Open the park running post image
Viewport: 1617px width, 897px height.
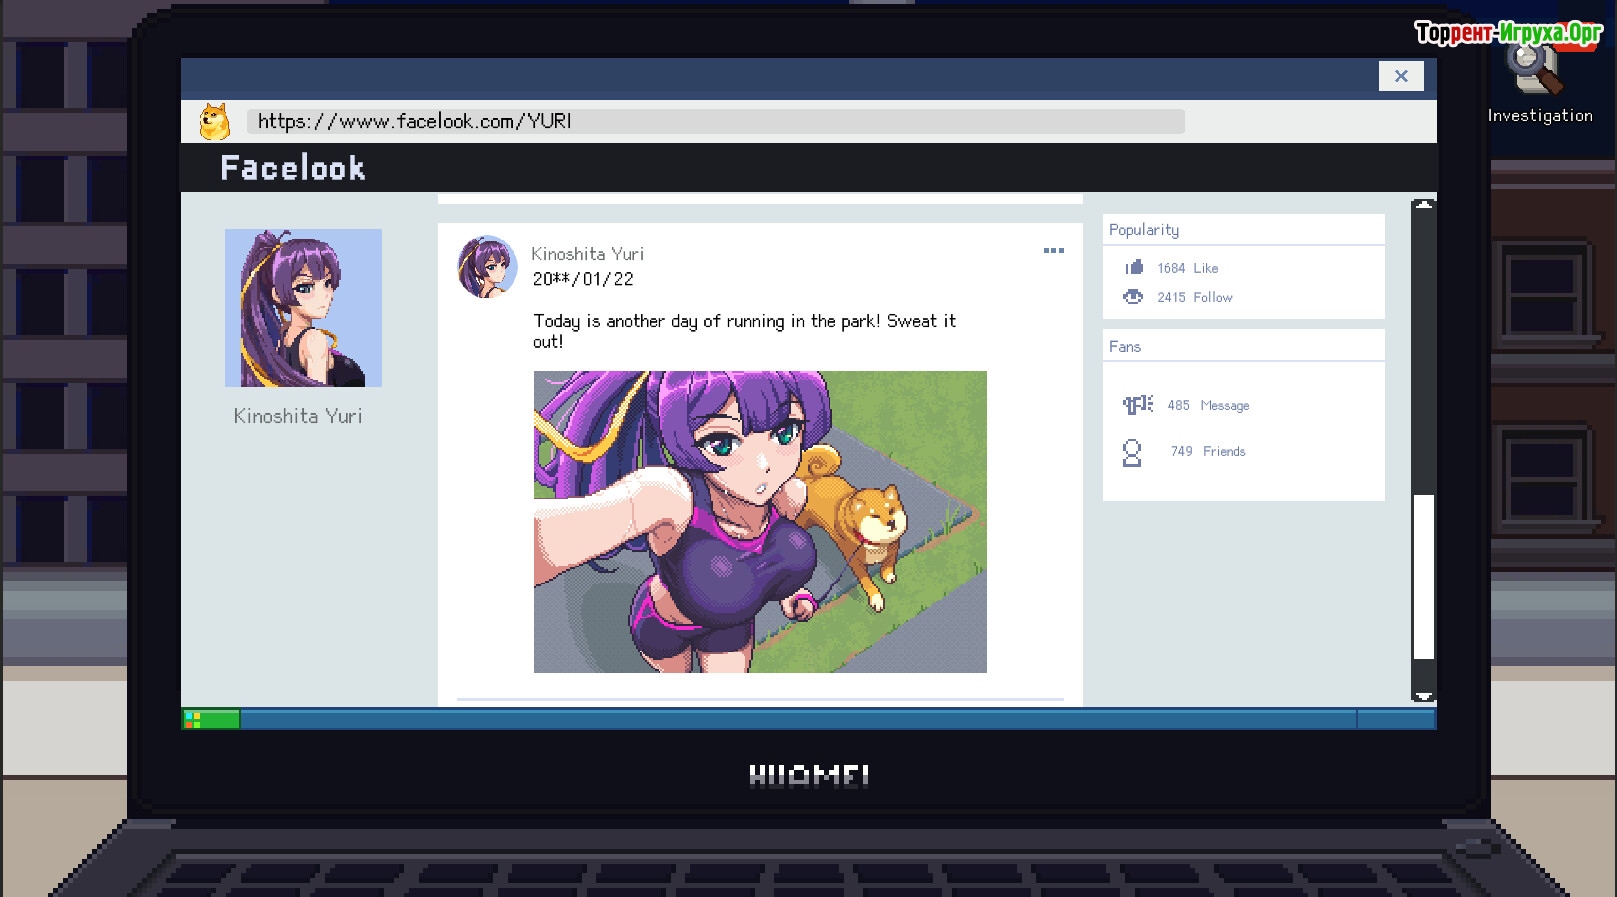pyautogui.click(x=760, y=522)
